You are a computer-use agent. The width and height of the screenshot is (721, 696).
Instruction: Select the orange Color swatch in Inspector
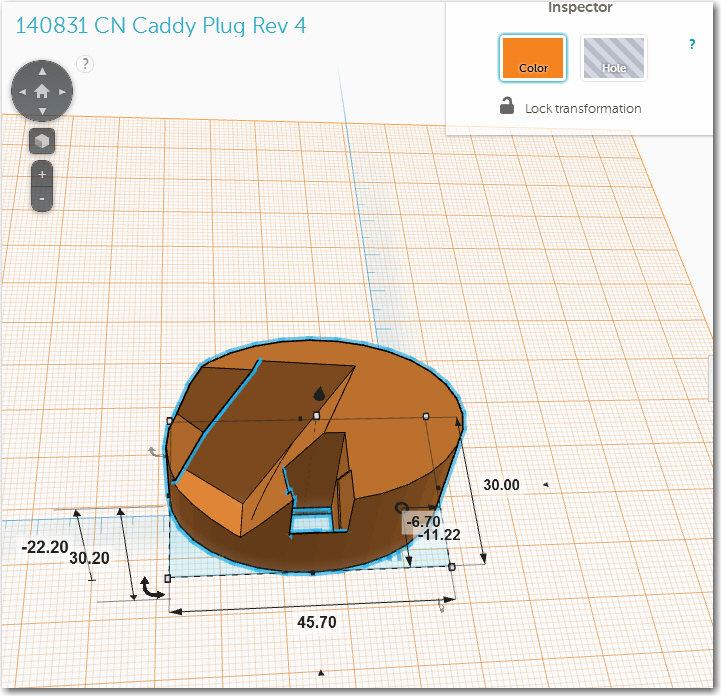532,58
